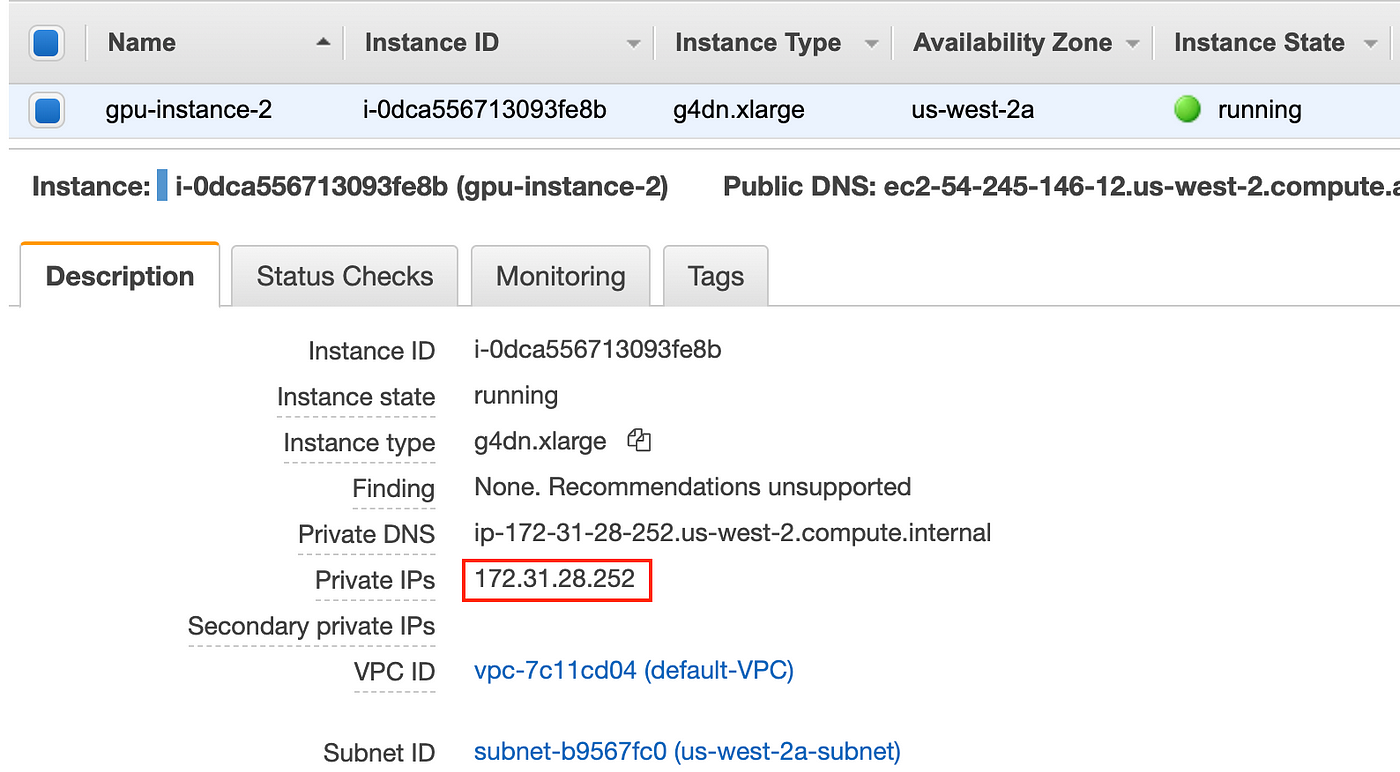The height and width of the screenshot is (772, 1400).
Task: Click i-0dca556713093fe8b in the table row
Action: click(x=485, y=110)
